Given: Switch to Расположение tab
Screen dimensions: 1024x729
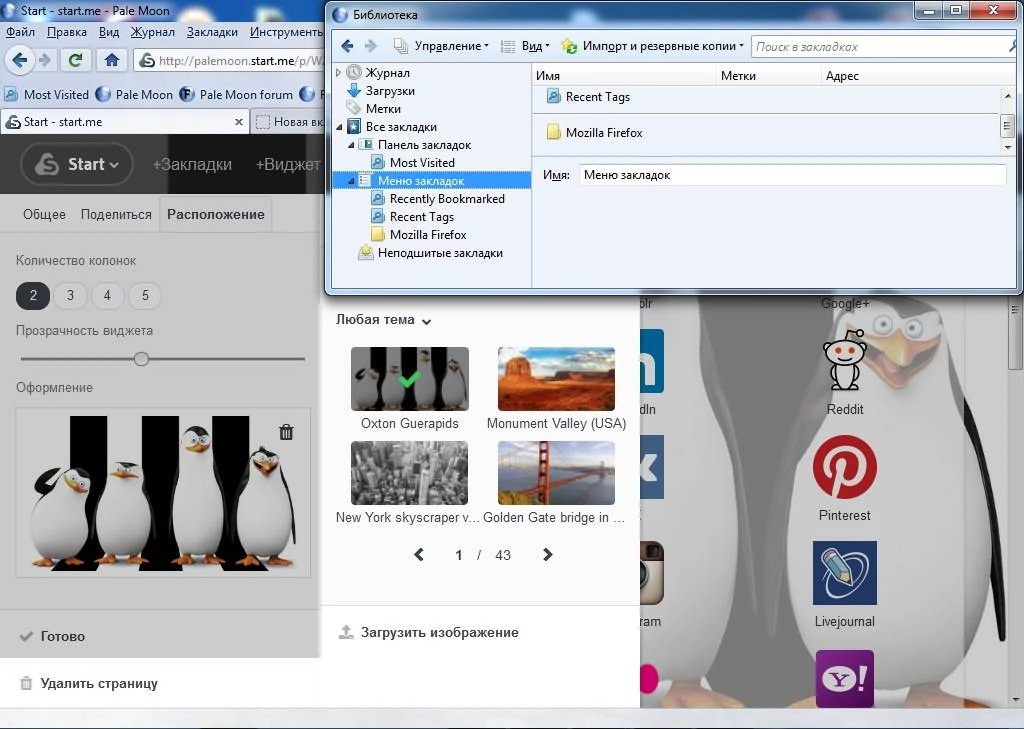Looking at the screenshot, I should 216,214.
